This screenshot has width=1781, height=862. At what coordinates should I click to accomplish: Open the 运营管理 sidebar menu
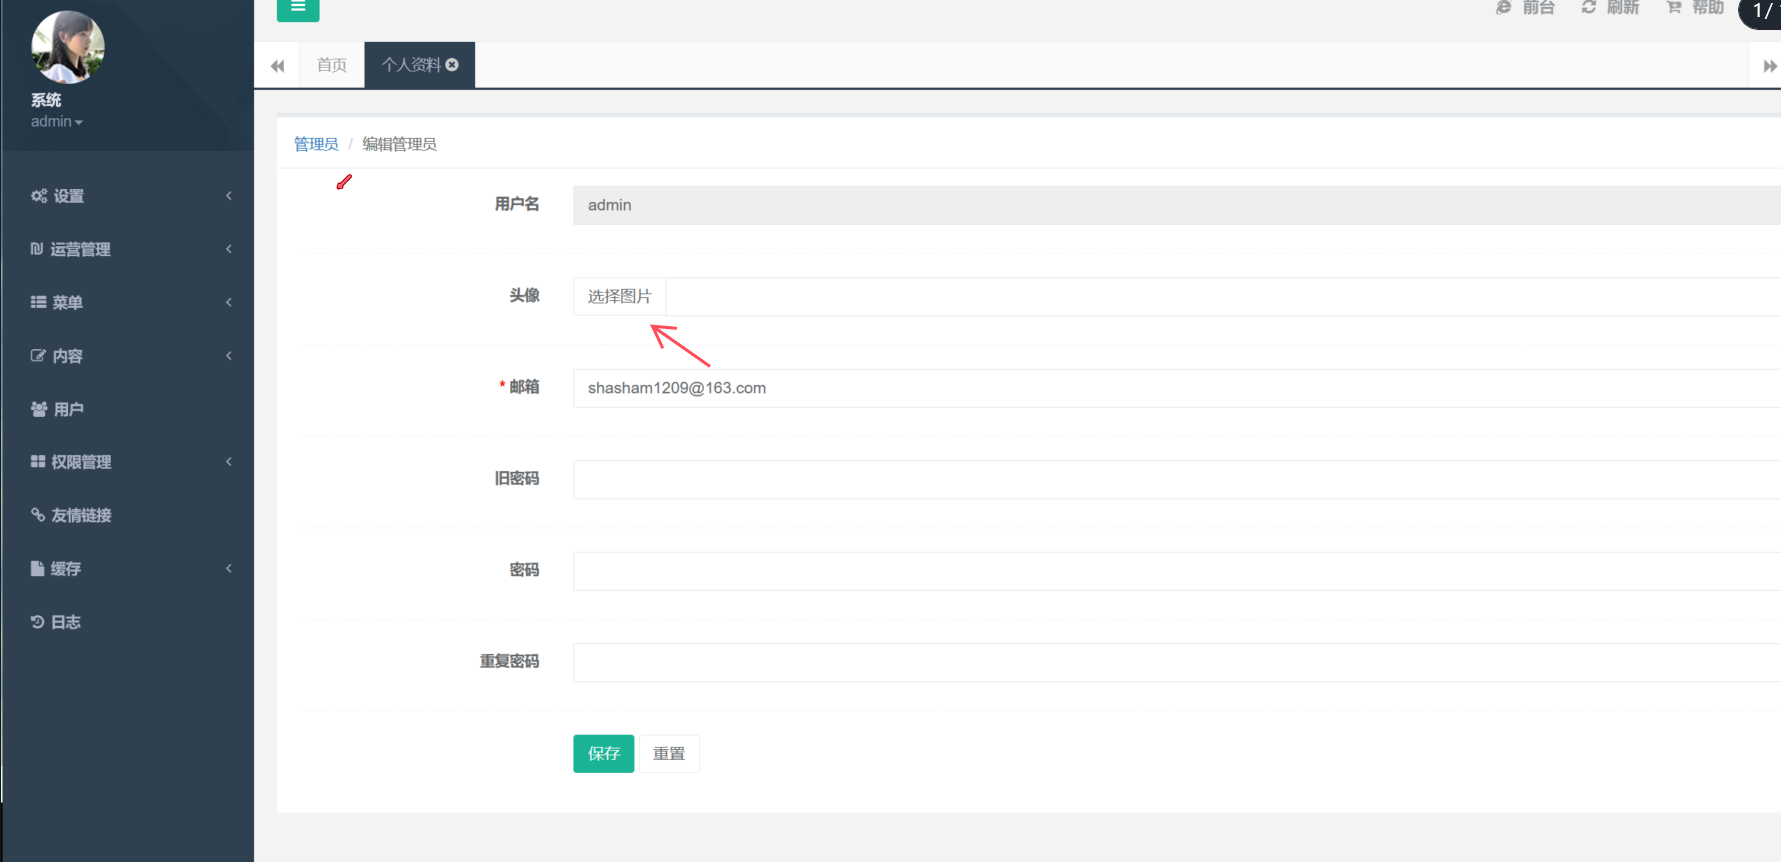pos(128,249)
